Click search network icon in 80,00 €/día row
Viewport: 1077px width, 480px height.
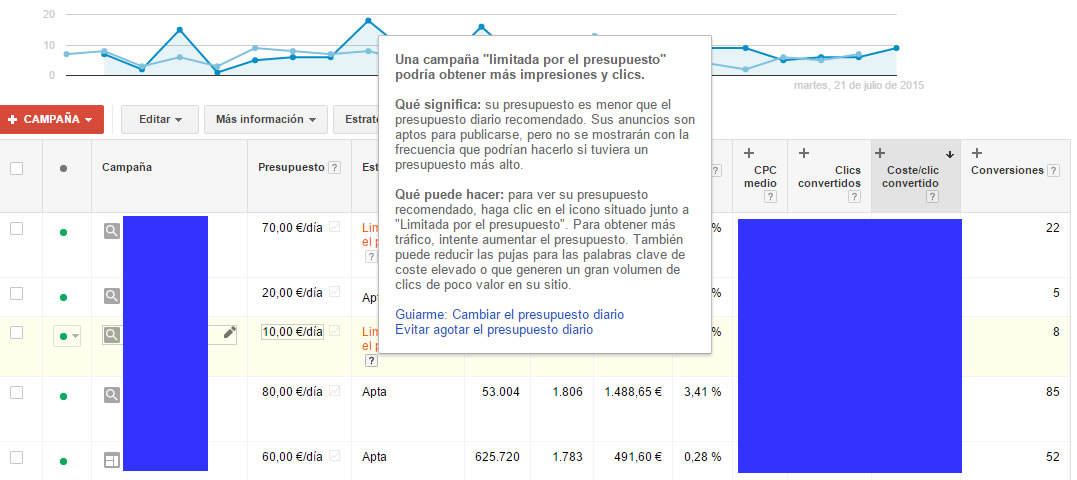(x=112, y=395)
